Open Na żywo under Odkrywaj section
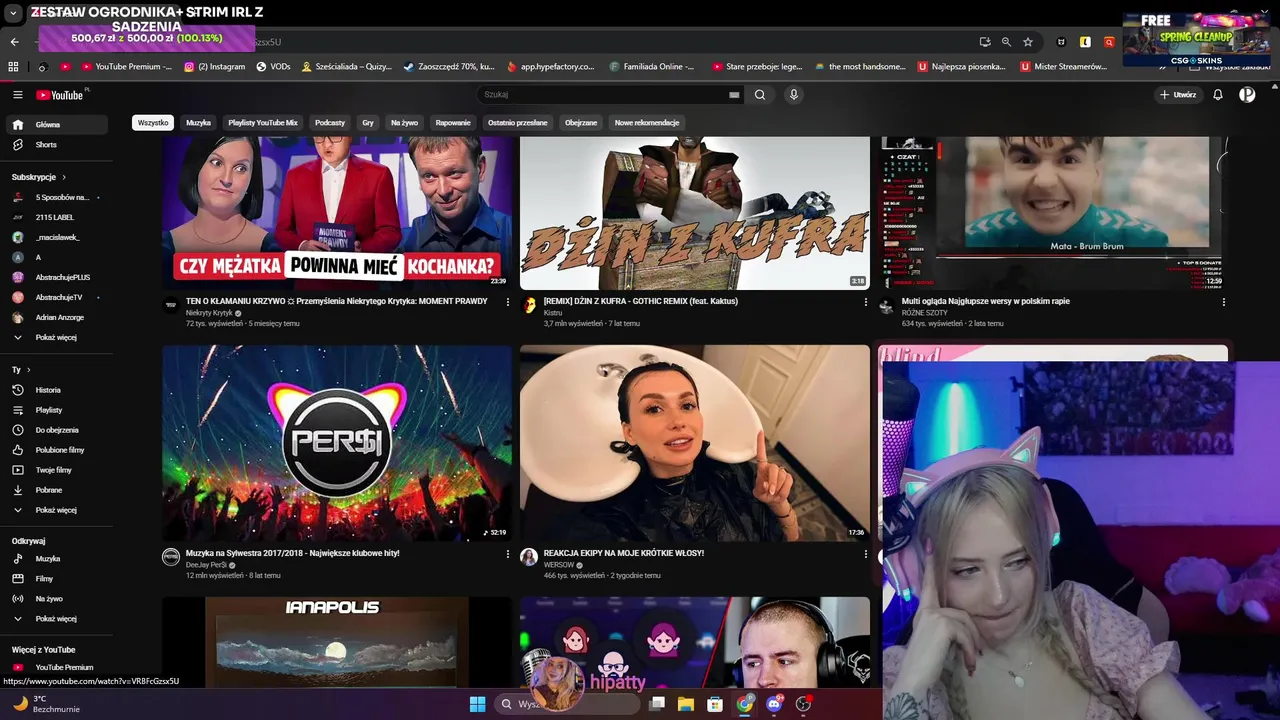This screenshot has height=720, width=1280. tap(55, 599)
